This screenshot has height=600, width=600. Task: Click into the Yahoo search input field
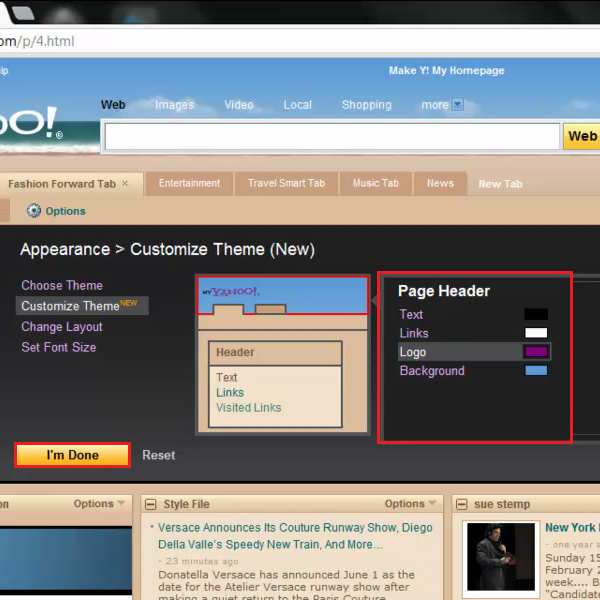coord(332,136)
